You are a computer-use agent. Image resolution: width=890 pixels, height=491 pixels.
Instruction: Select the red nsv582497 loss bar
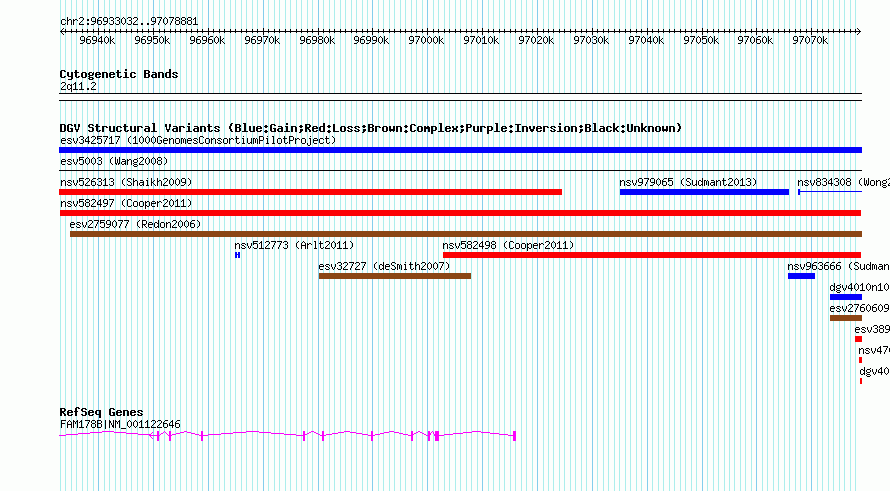click(460, 213)
